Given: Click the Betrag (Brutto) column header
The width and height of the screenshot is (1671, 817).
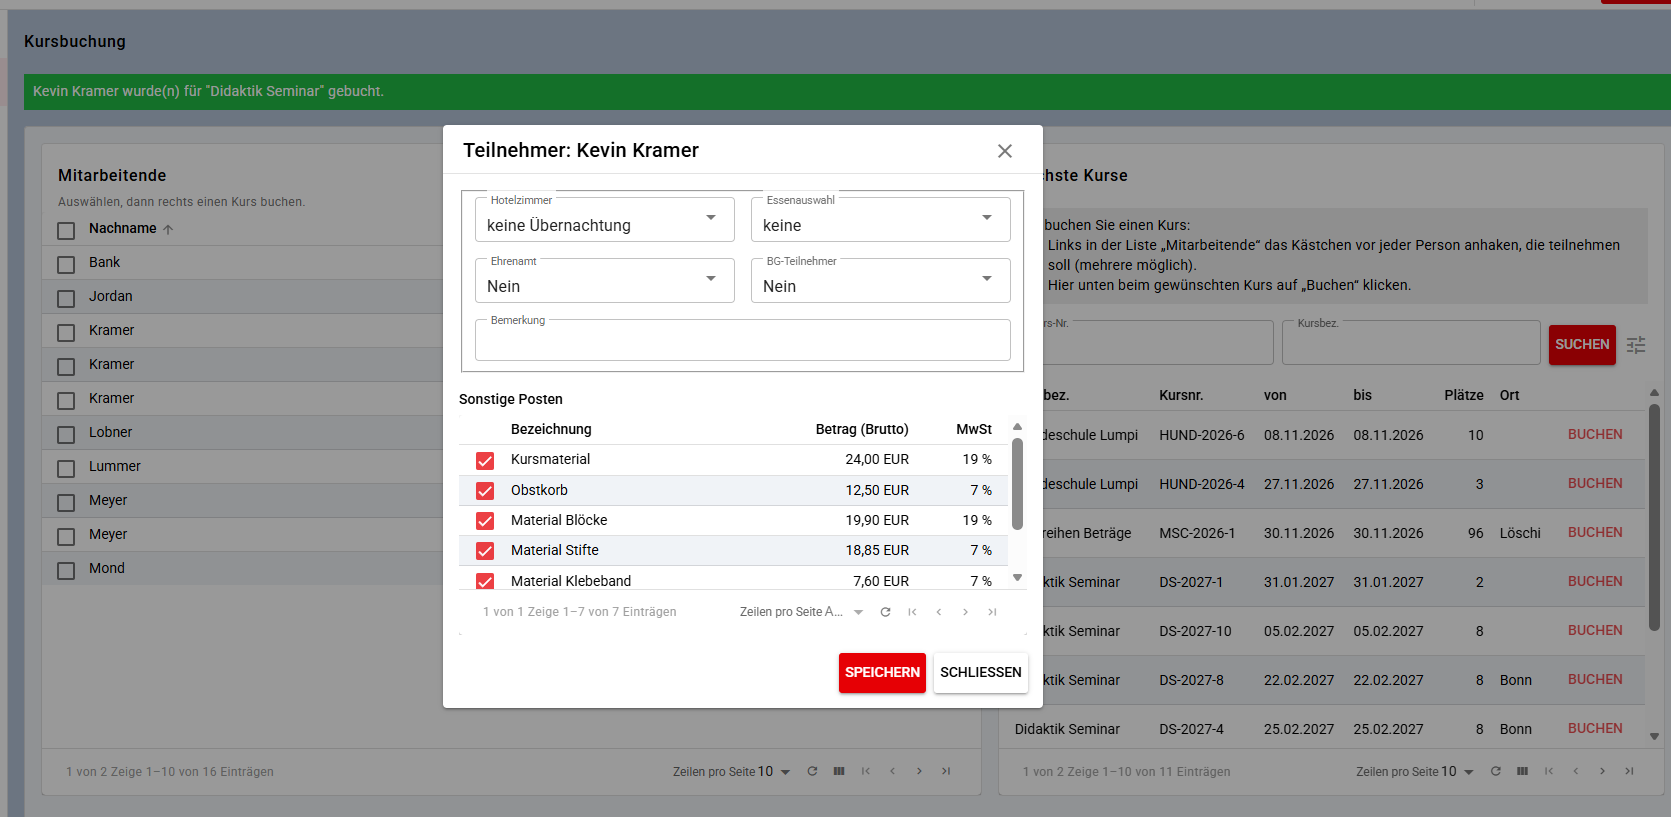Looking at the screenshot, I should 862,429.
